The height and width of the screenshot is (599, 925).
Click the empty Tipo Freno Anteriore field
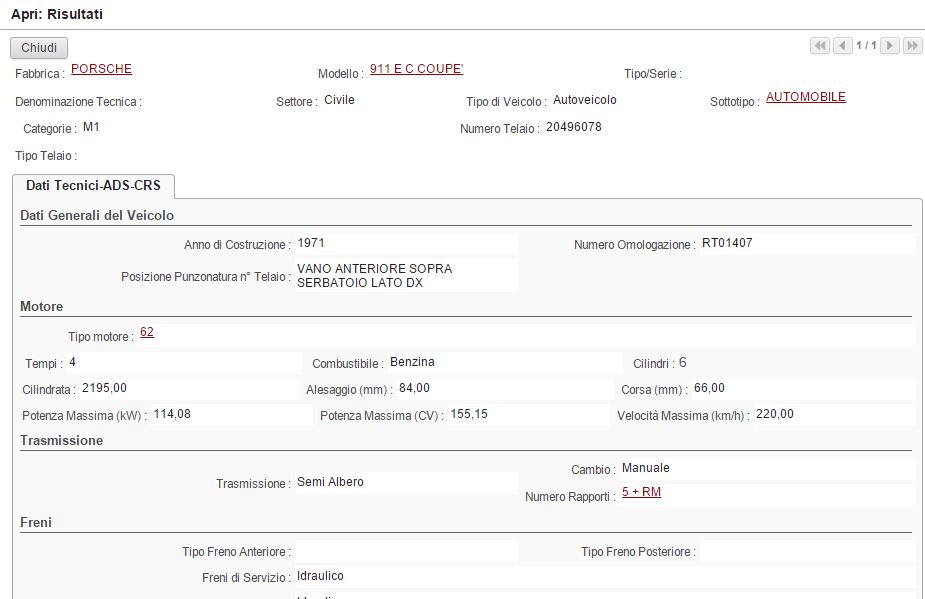[x=405, y=551]
